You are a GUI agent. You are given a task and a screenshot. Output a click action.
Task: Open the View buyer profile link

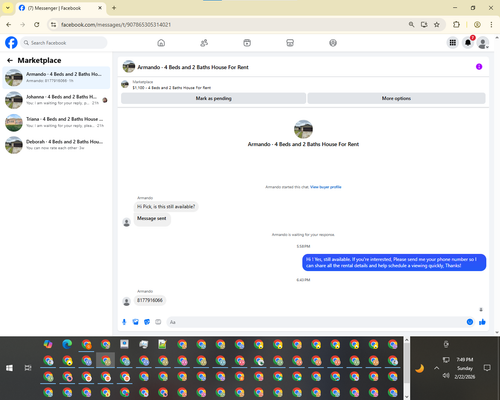pyautogui.click(x=326, y=187)
